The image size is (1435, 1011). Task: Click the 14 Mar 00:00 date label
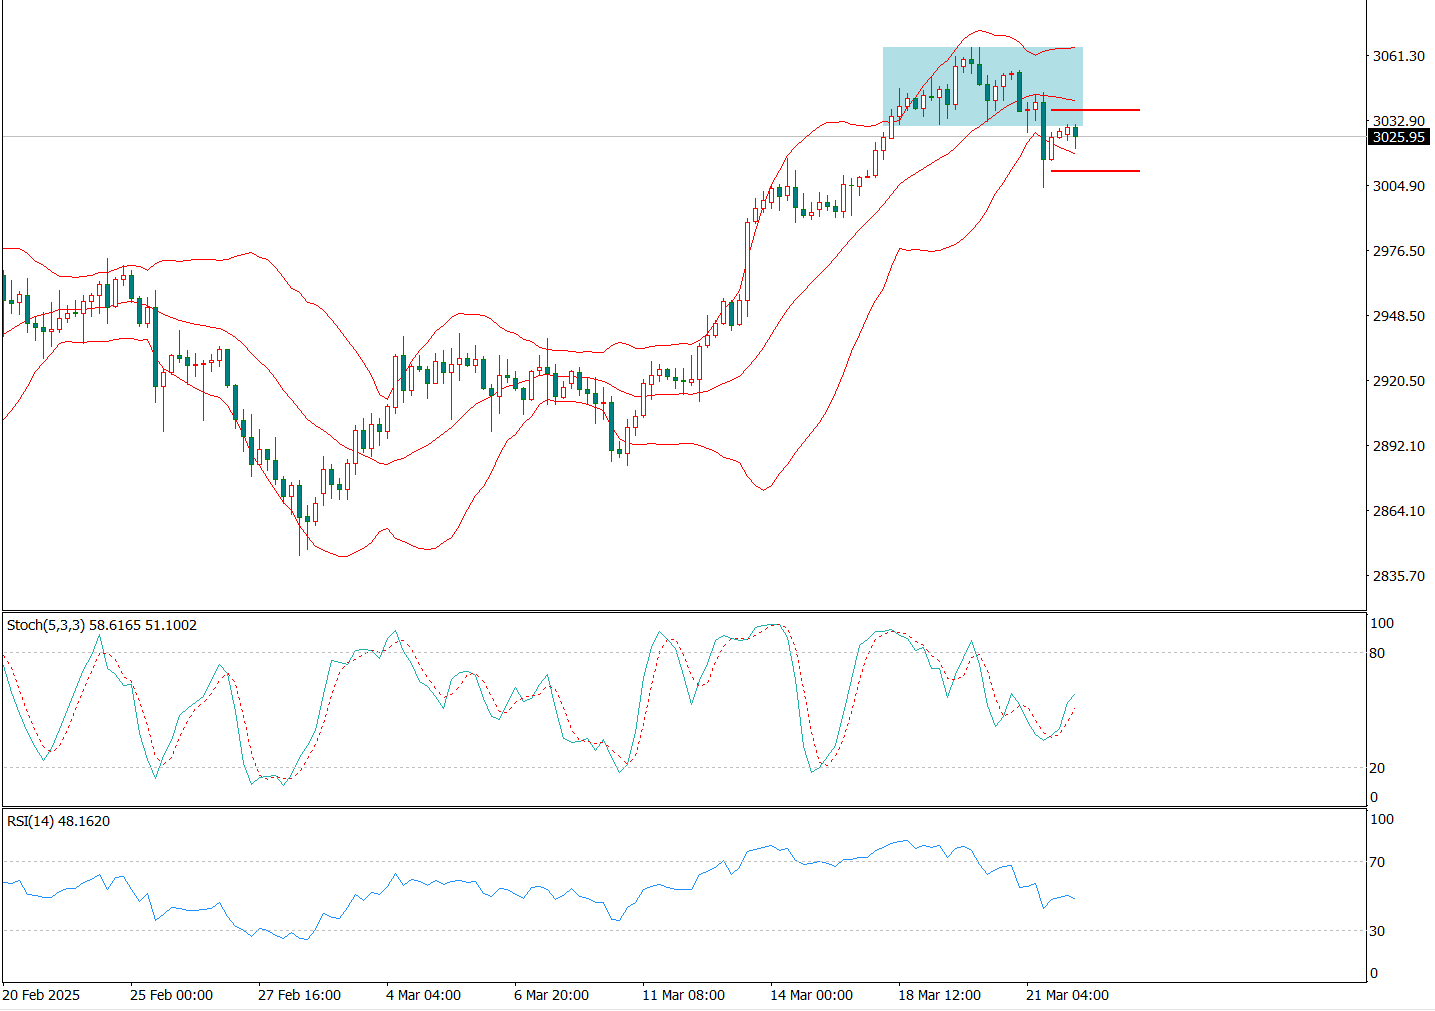pyautogui.click(x=811, y=995)
